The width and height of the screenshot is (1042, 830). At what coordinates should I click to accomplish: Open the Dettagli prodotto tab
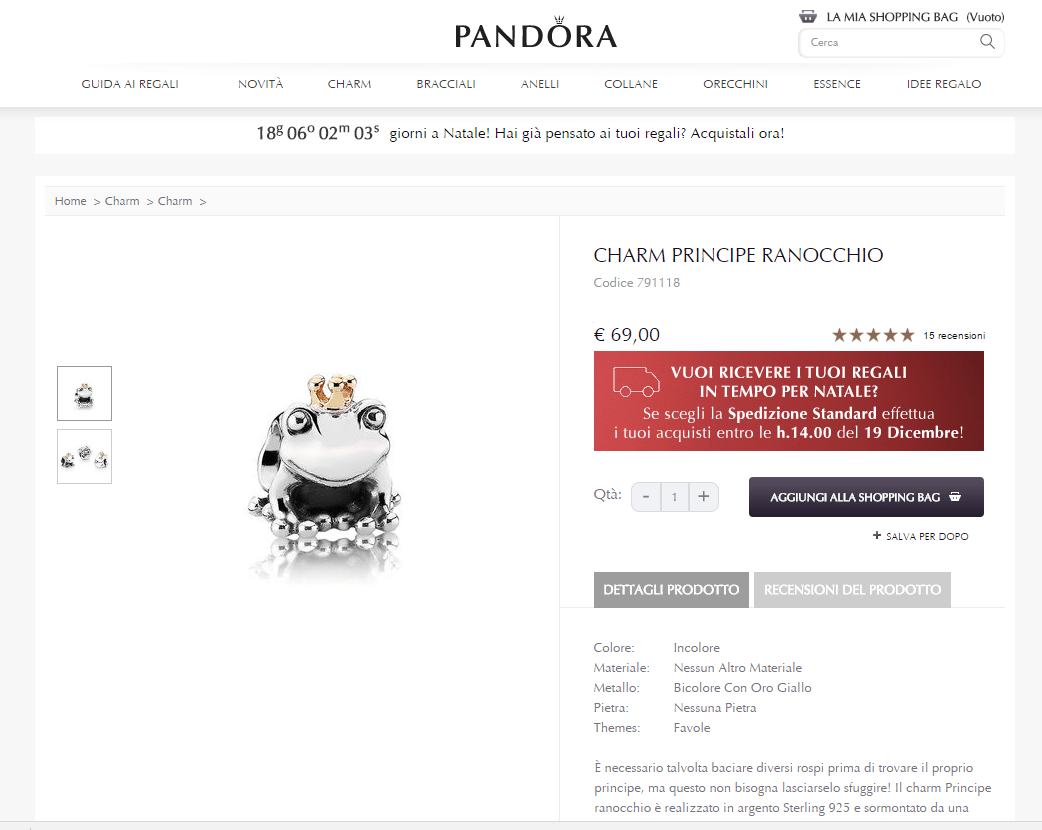coord(671,589)
